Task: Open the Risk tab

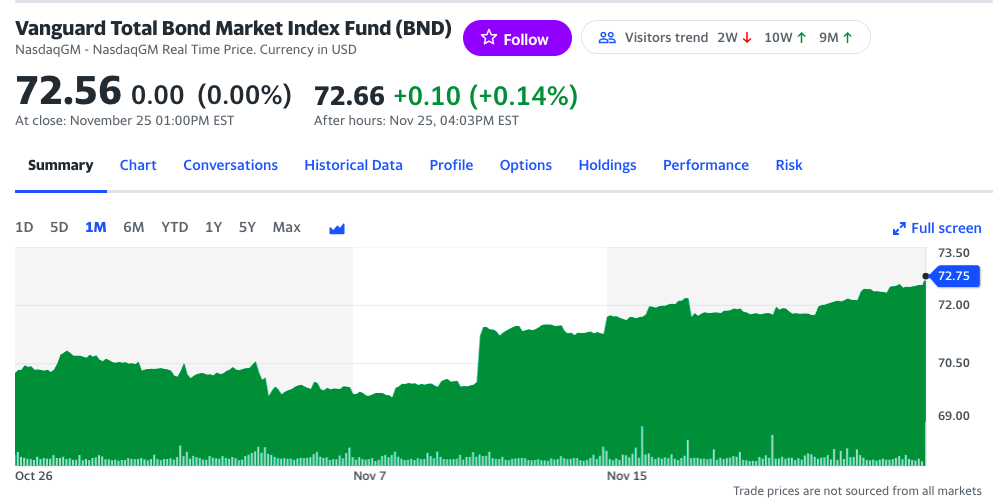Action: (x=789, y=165)
